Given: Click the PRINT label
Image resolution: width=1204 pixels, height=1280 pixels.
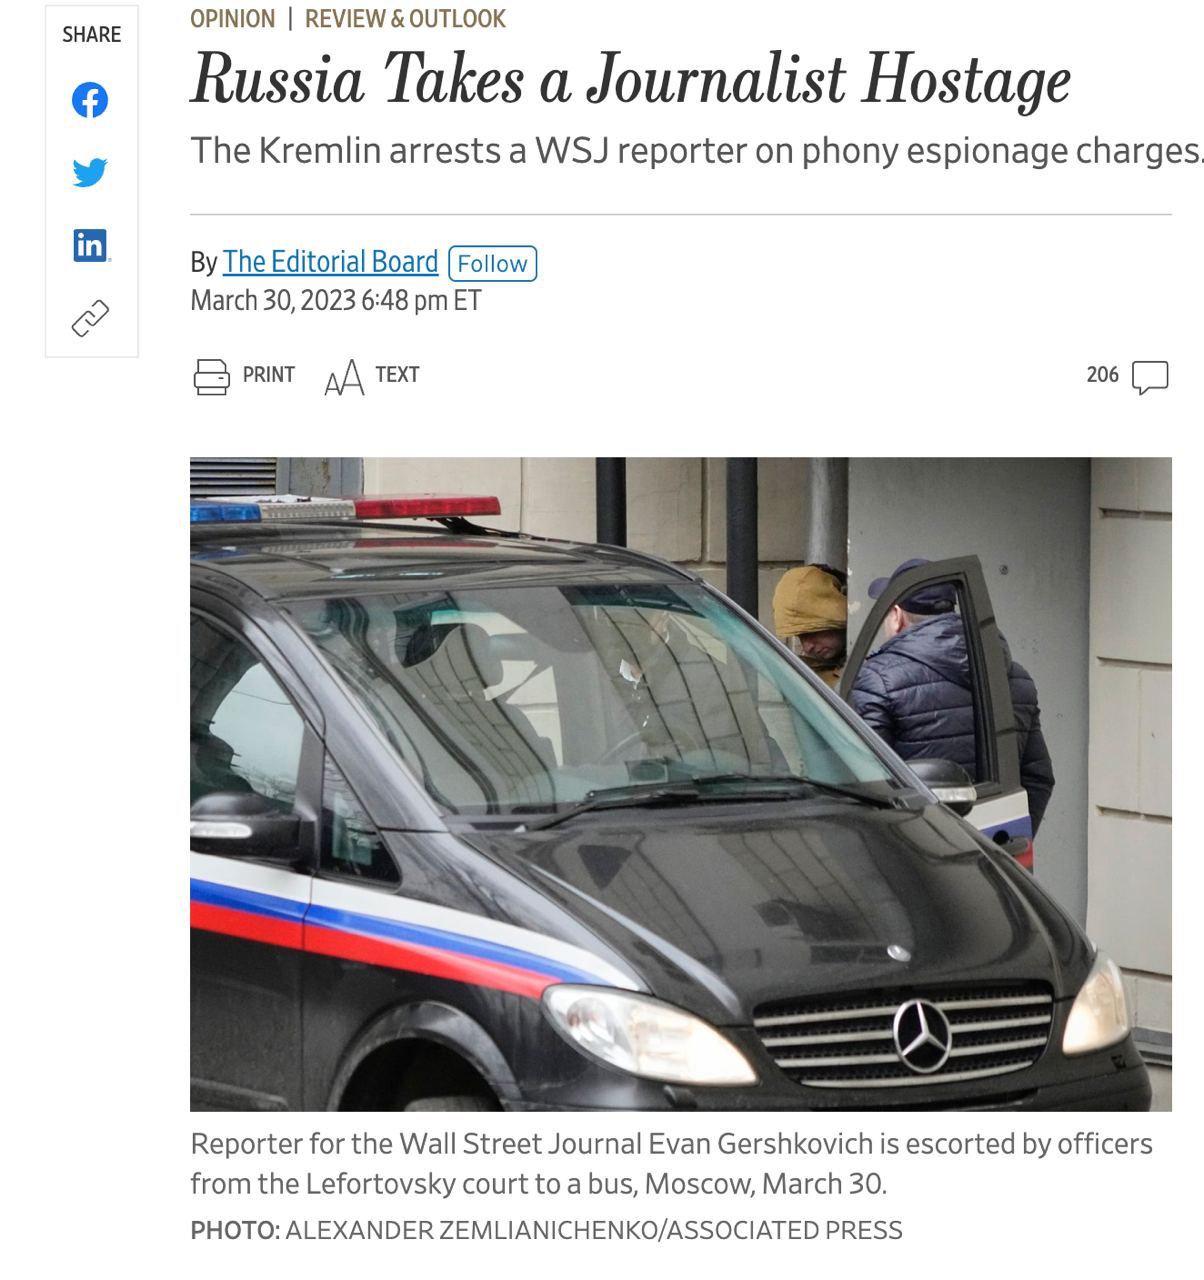Looking at the screenshot, I should [x=268, y=375].
